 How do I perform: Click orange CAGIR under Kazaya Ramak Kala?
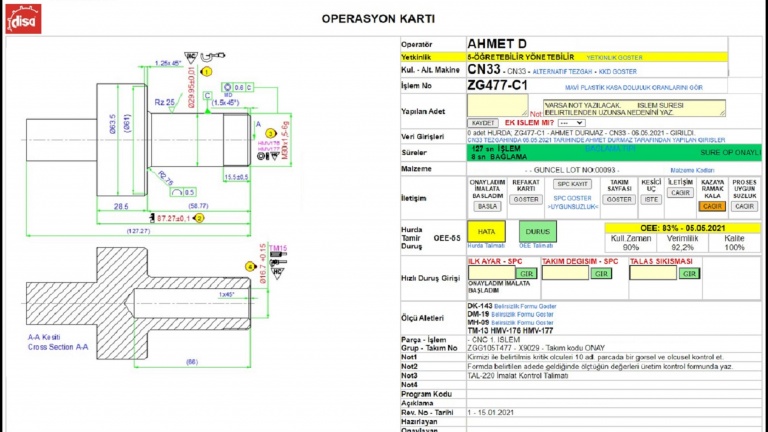[712, 206]
